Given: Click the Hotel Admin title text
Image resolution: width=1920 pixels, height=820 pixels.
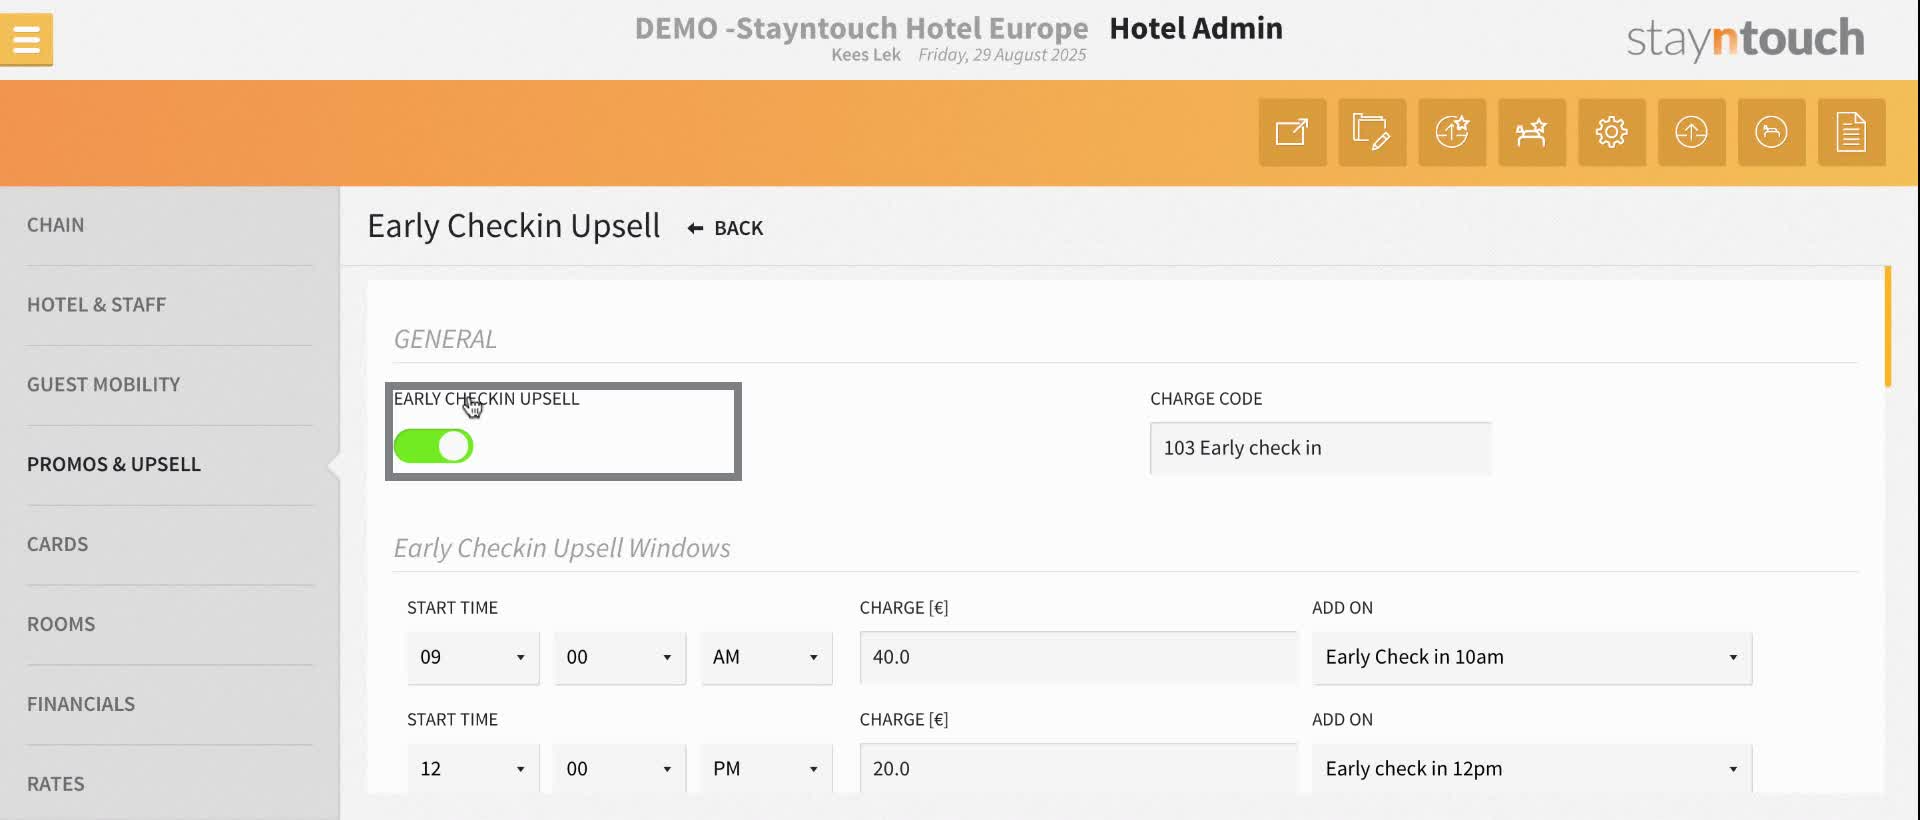Looking at the screenshot, I should 1196,28.
